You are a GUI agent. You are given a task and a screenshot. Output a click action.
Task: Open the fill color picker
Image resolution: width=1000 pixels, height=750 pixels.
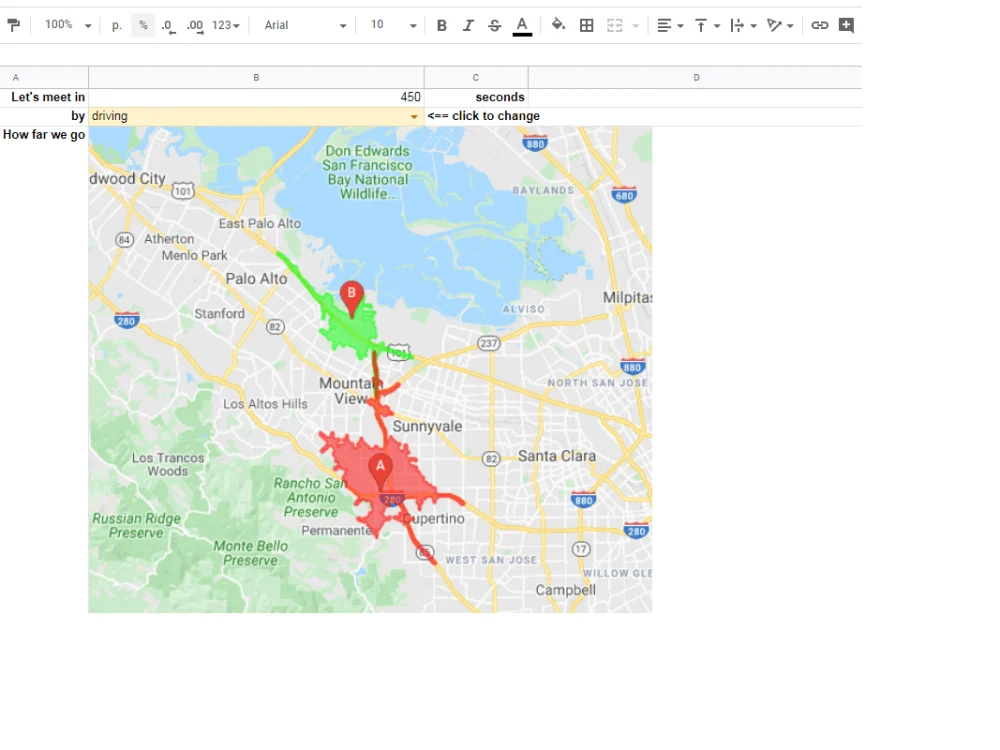click(x=559, y=25)
